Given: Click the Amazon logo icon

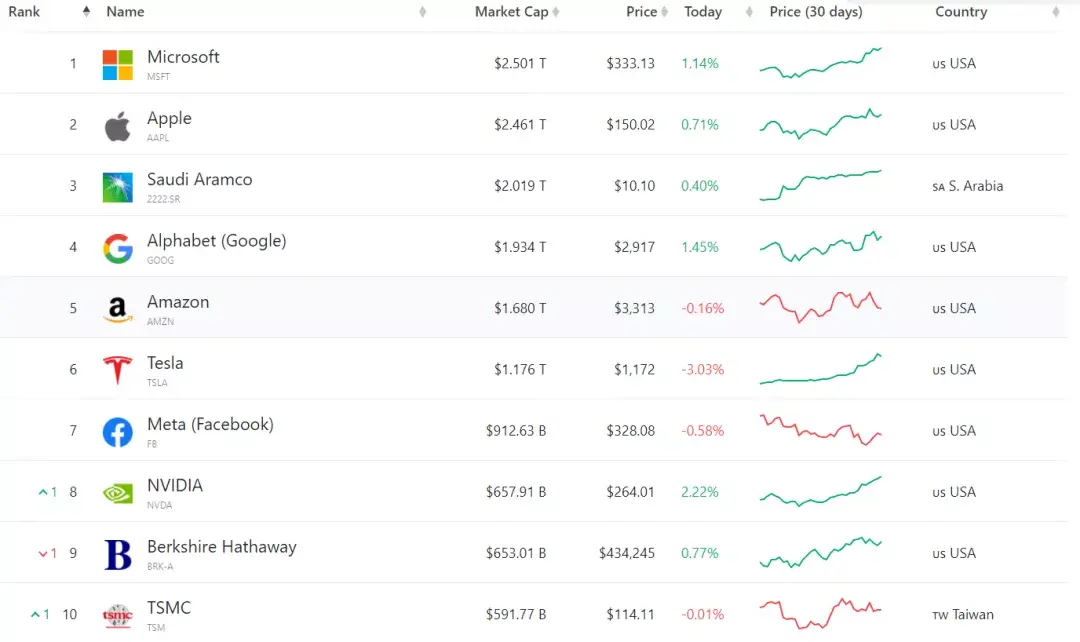Looking at the screenshot, I should 117,309.
